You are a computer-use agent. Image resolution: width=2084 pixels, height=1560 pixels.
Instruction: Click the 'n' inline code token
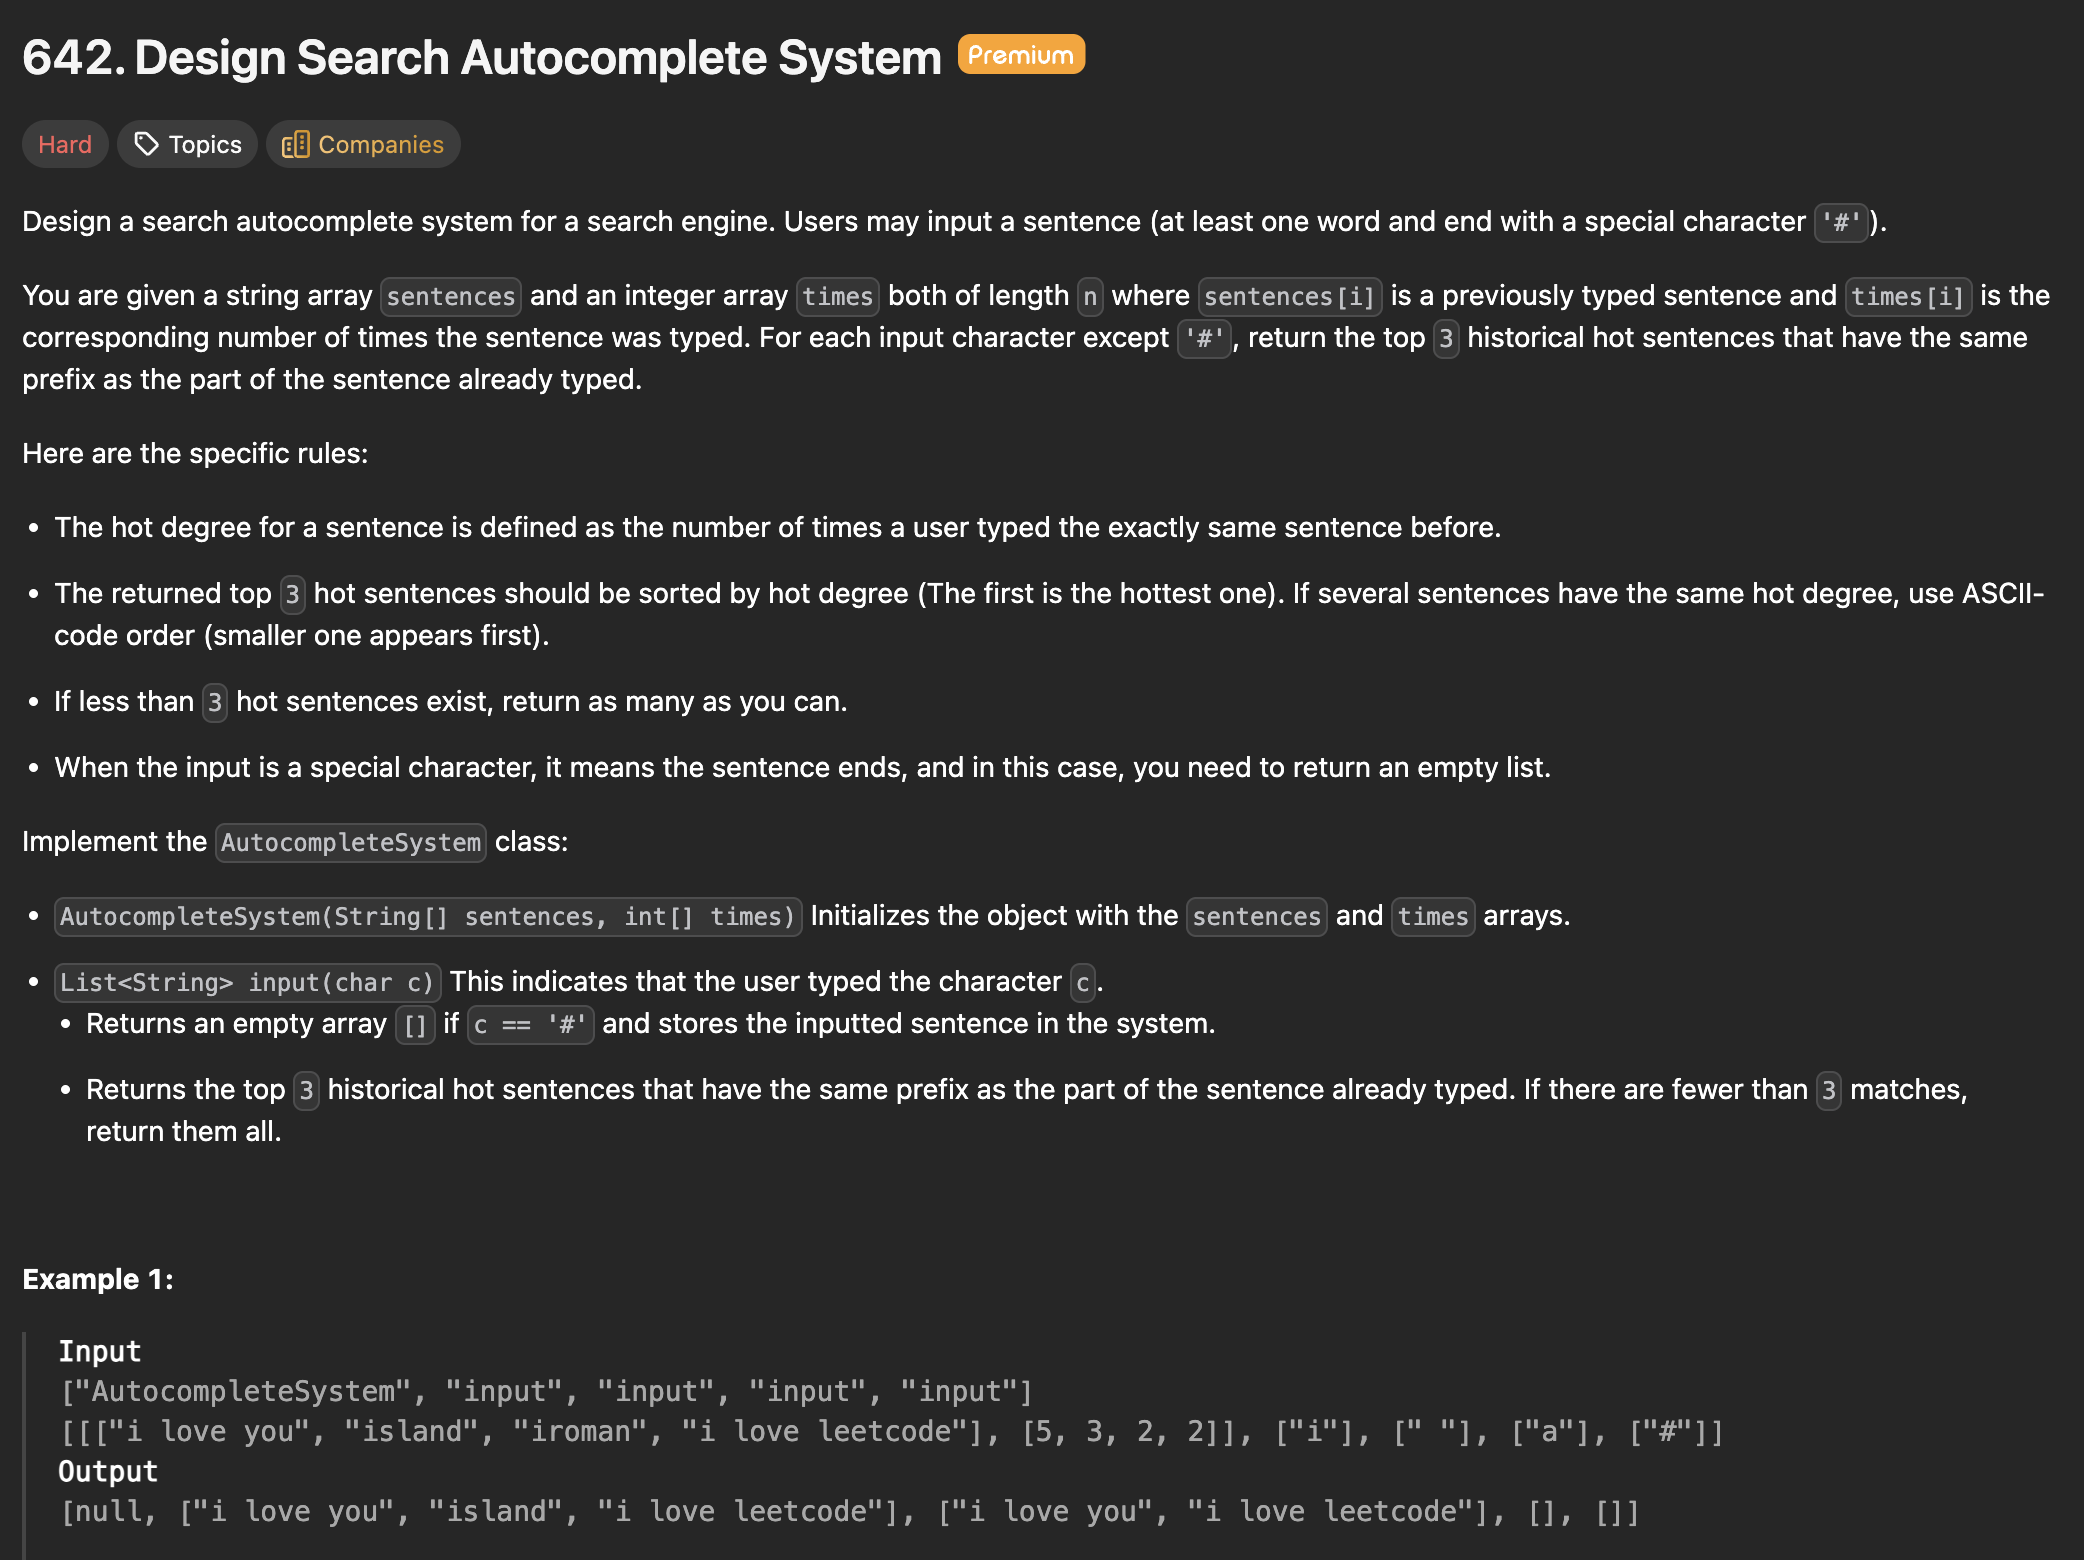[1090, 296]
